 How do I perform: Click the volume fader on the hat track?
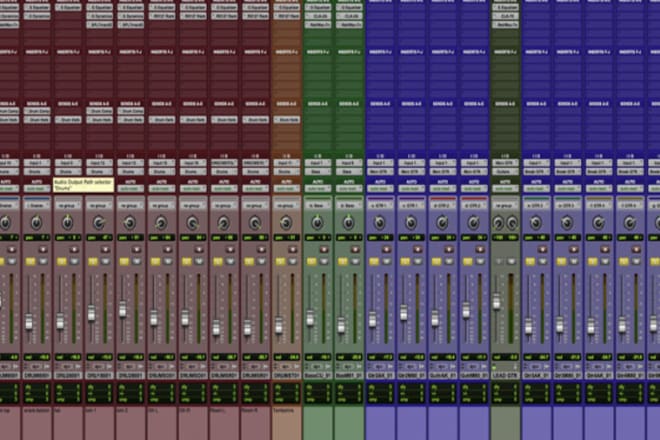coord(60,321)
